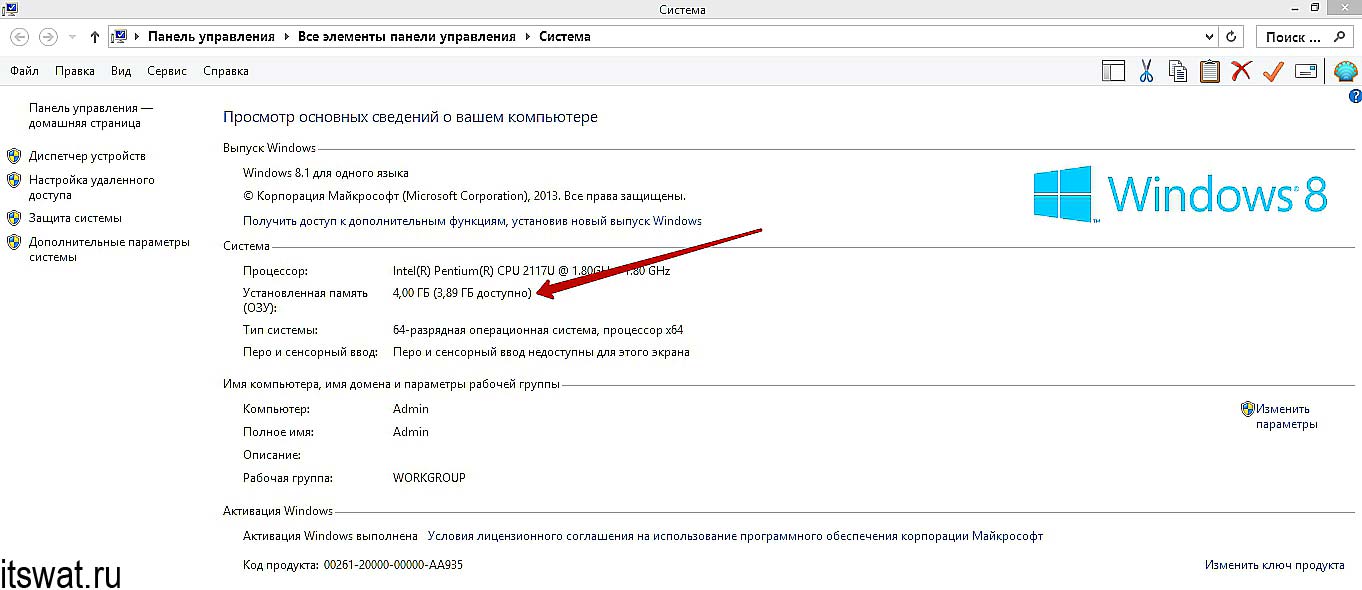Go up one level with Up arrow

(x=95, y=37)
